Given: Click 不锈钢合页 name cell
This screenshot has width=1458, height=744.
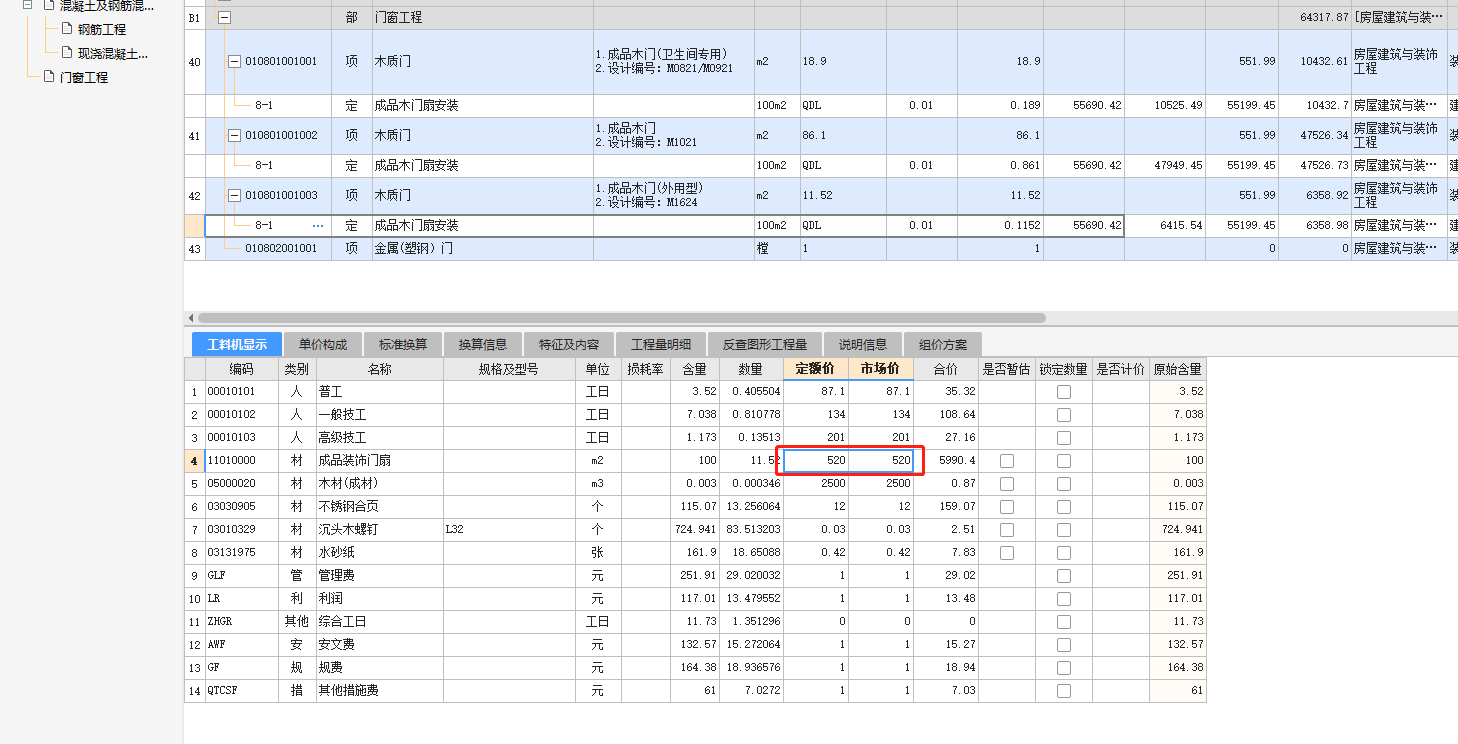Looking at the screenshot, I should tap(380, 507).
